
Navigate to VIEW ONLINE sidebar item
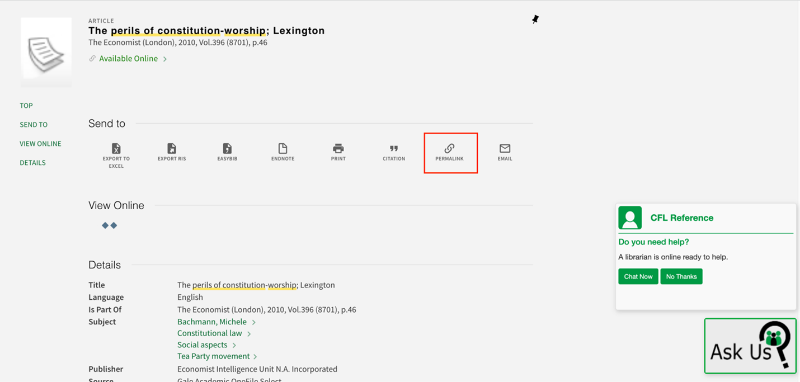(40, 144)
